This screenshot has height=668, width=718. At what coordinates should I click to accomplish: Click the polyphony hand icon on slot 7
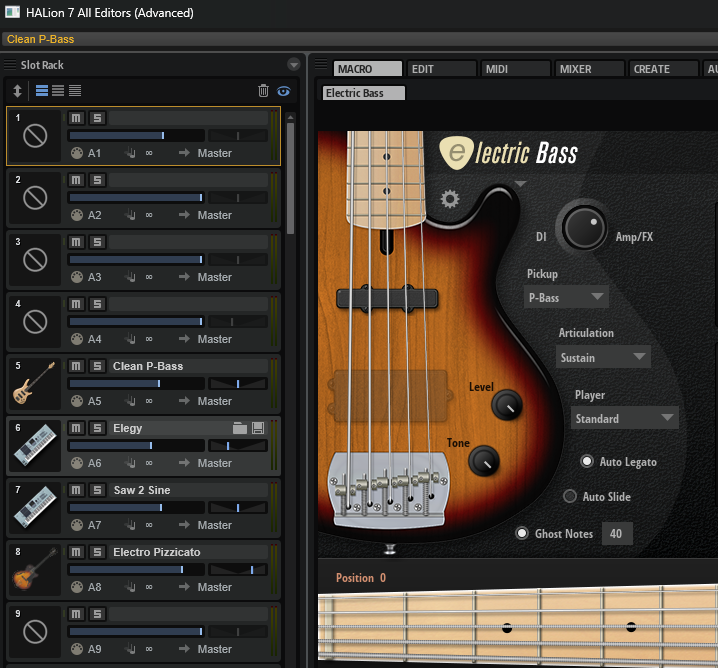[130, 525]
